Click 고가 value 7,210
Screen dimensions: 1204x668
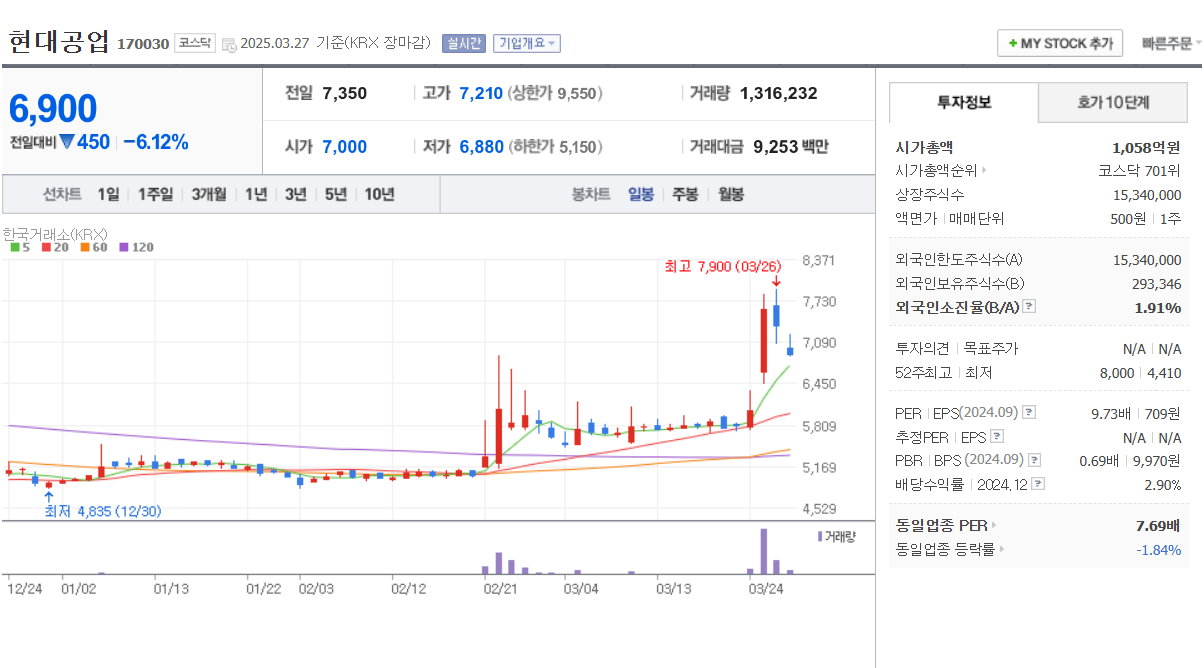(481, 93)
